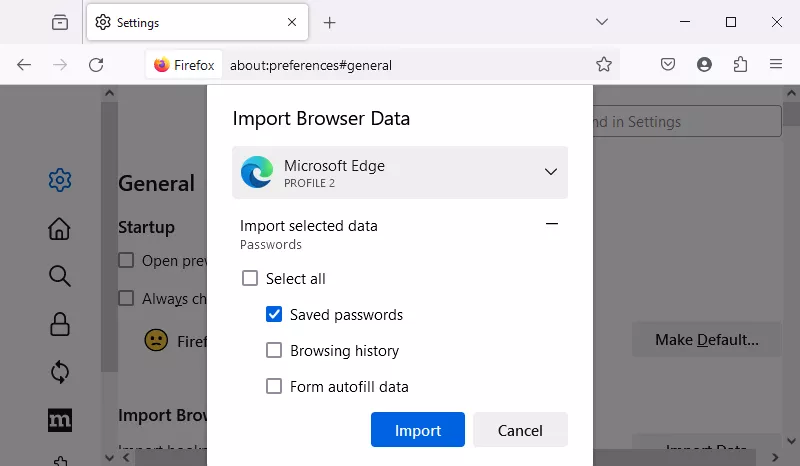Click the blue Import button
The height and width of the screenshot is (466, 800).
coord(418,430)
